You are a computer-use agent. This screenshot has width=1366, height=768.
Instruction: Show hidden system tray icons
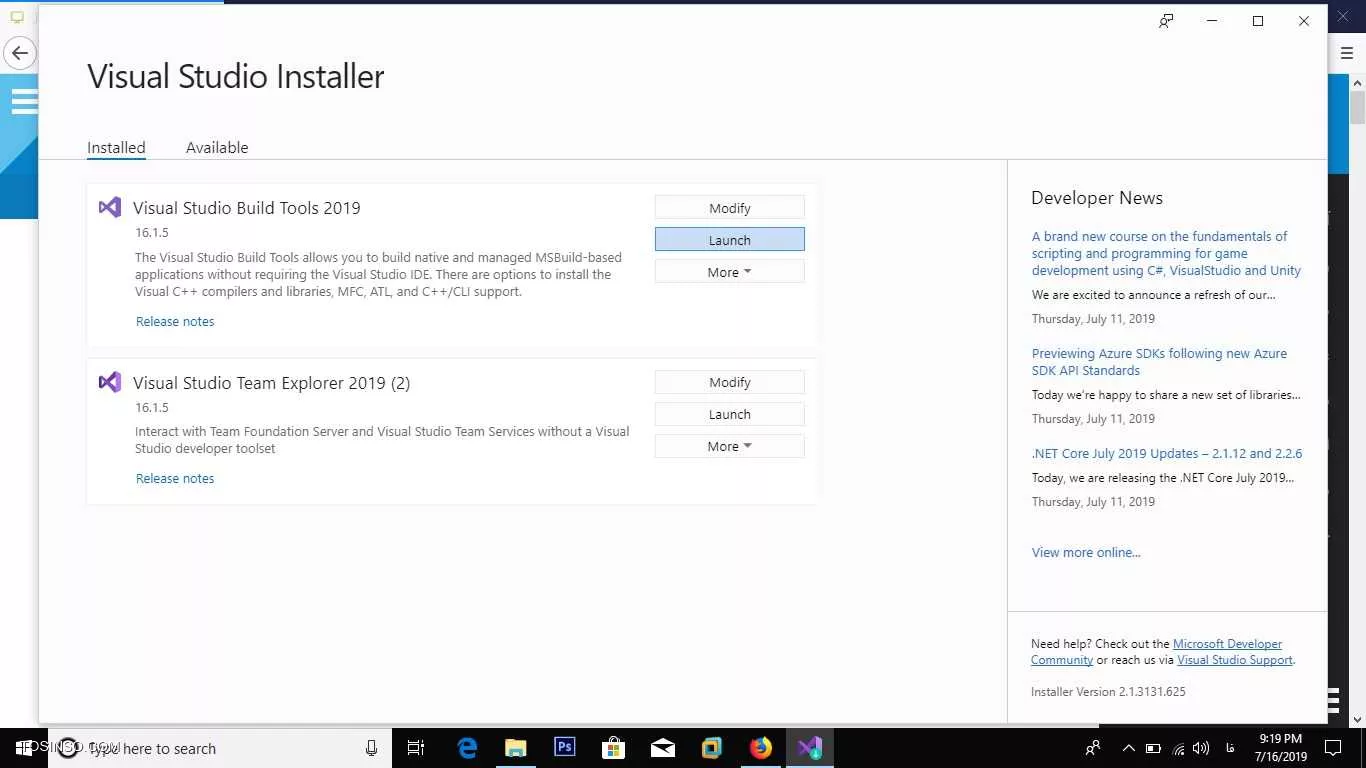click(x=1128, y=748)
